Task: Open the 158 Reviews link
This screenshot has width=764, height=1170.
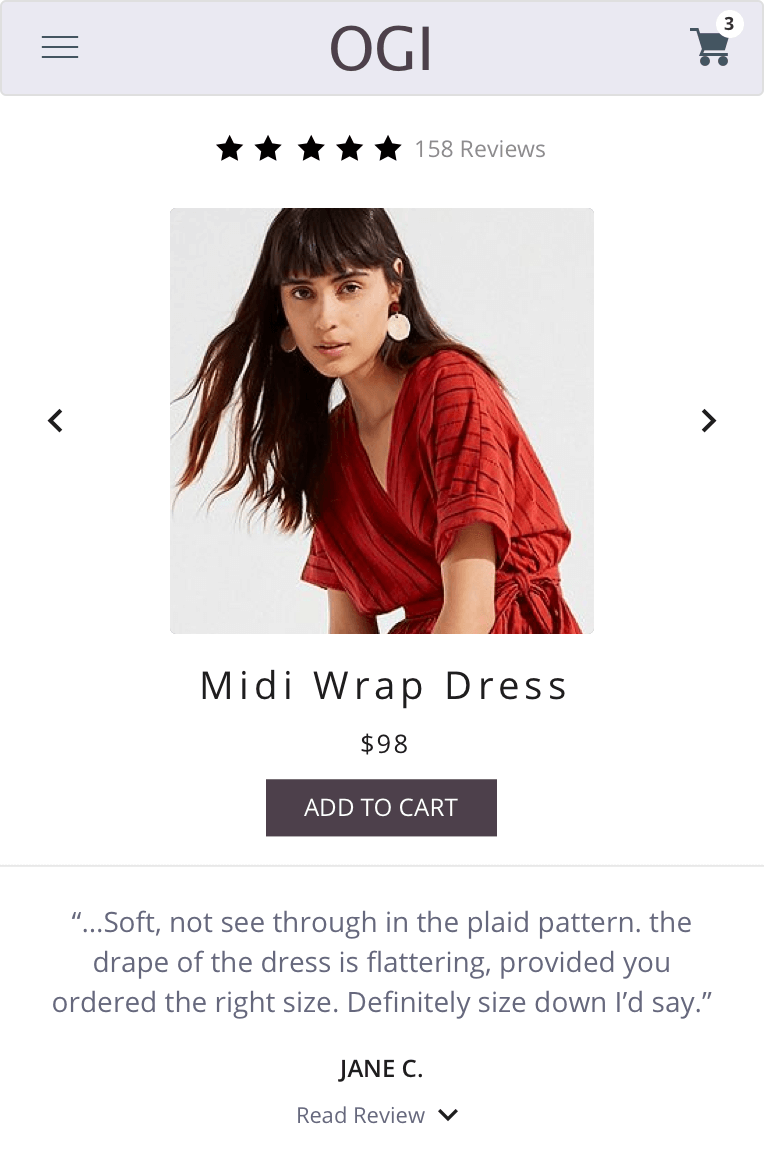Action: point(480,150)
